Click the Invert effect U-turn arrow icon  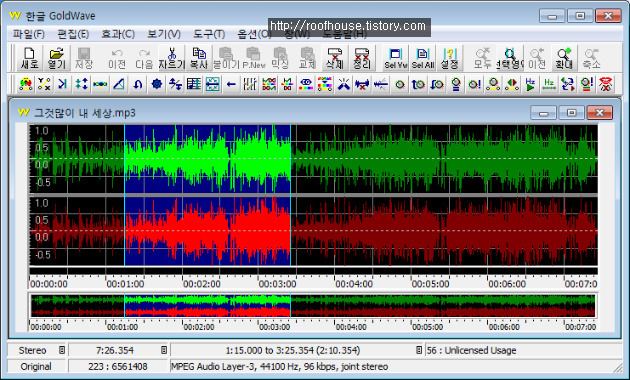138,84
